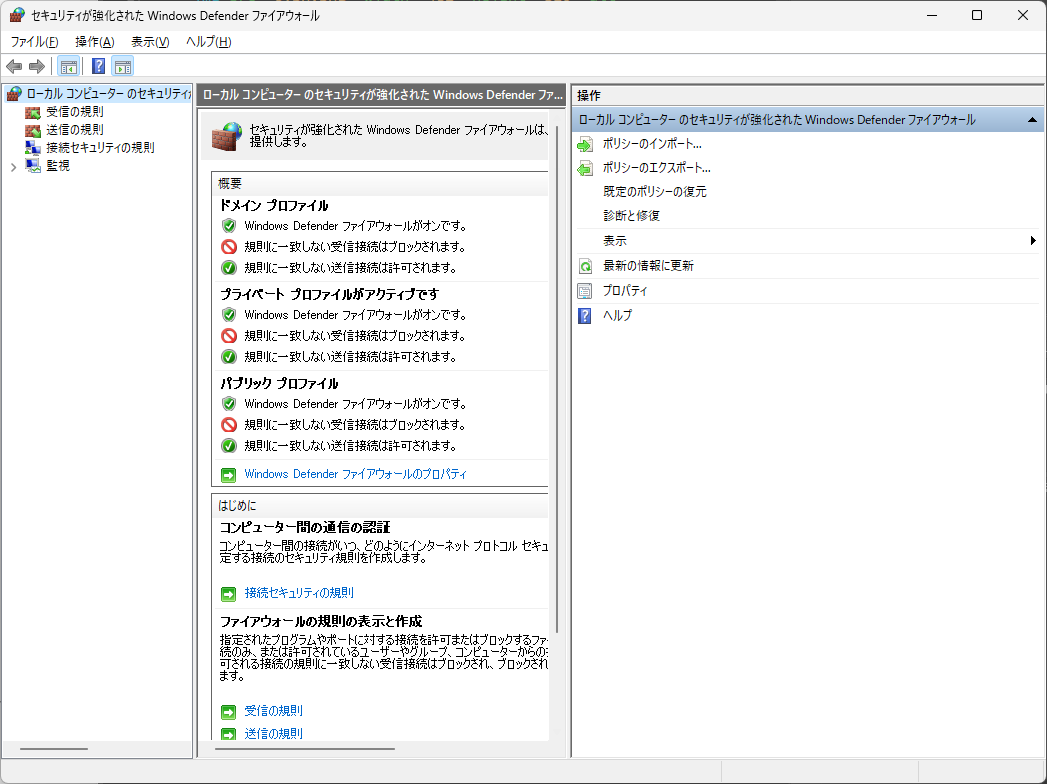Open Windows Defender ファイアウォールのプロパティ link
Image resolution: width=1047 pixels, height=784 pixels.
[x=355, y=474]
